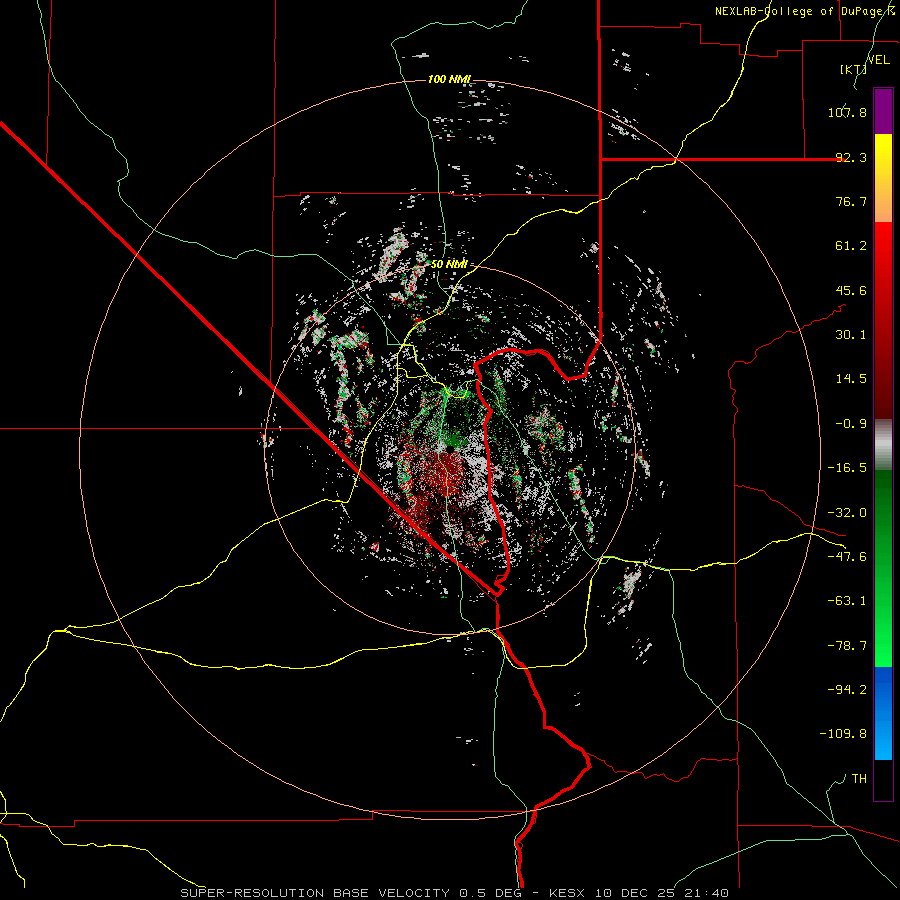Click the 92.3 velocity scale value
The width and height of the screenshot is (900, 900).
click(x=851, y=157)
